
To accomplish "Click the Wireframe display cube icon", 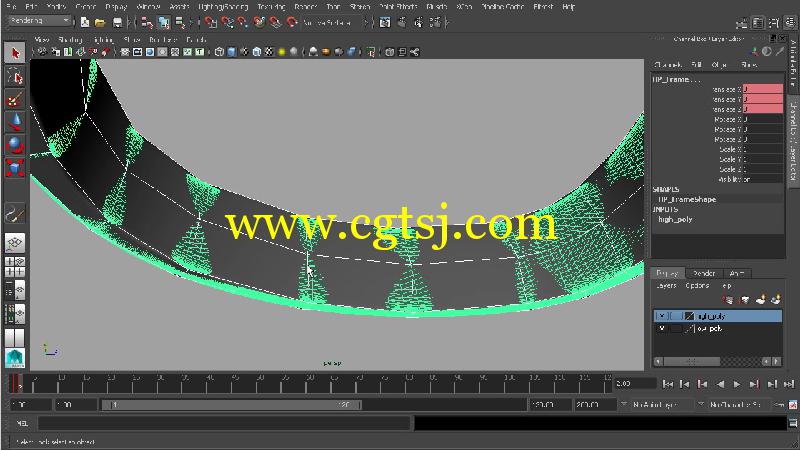I will (219, 52).
